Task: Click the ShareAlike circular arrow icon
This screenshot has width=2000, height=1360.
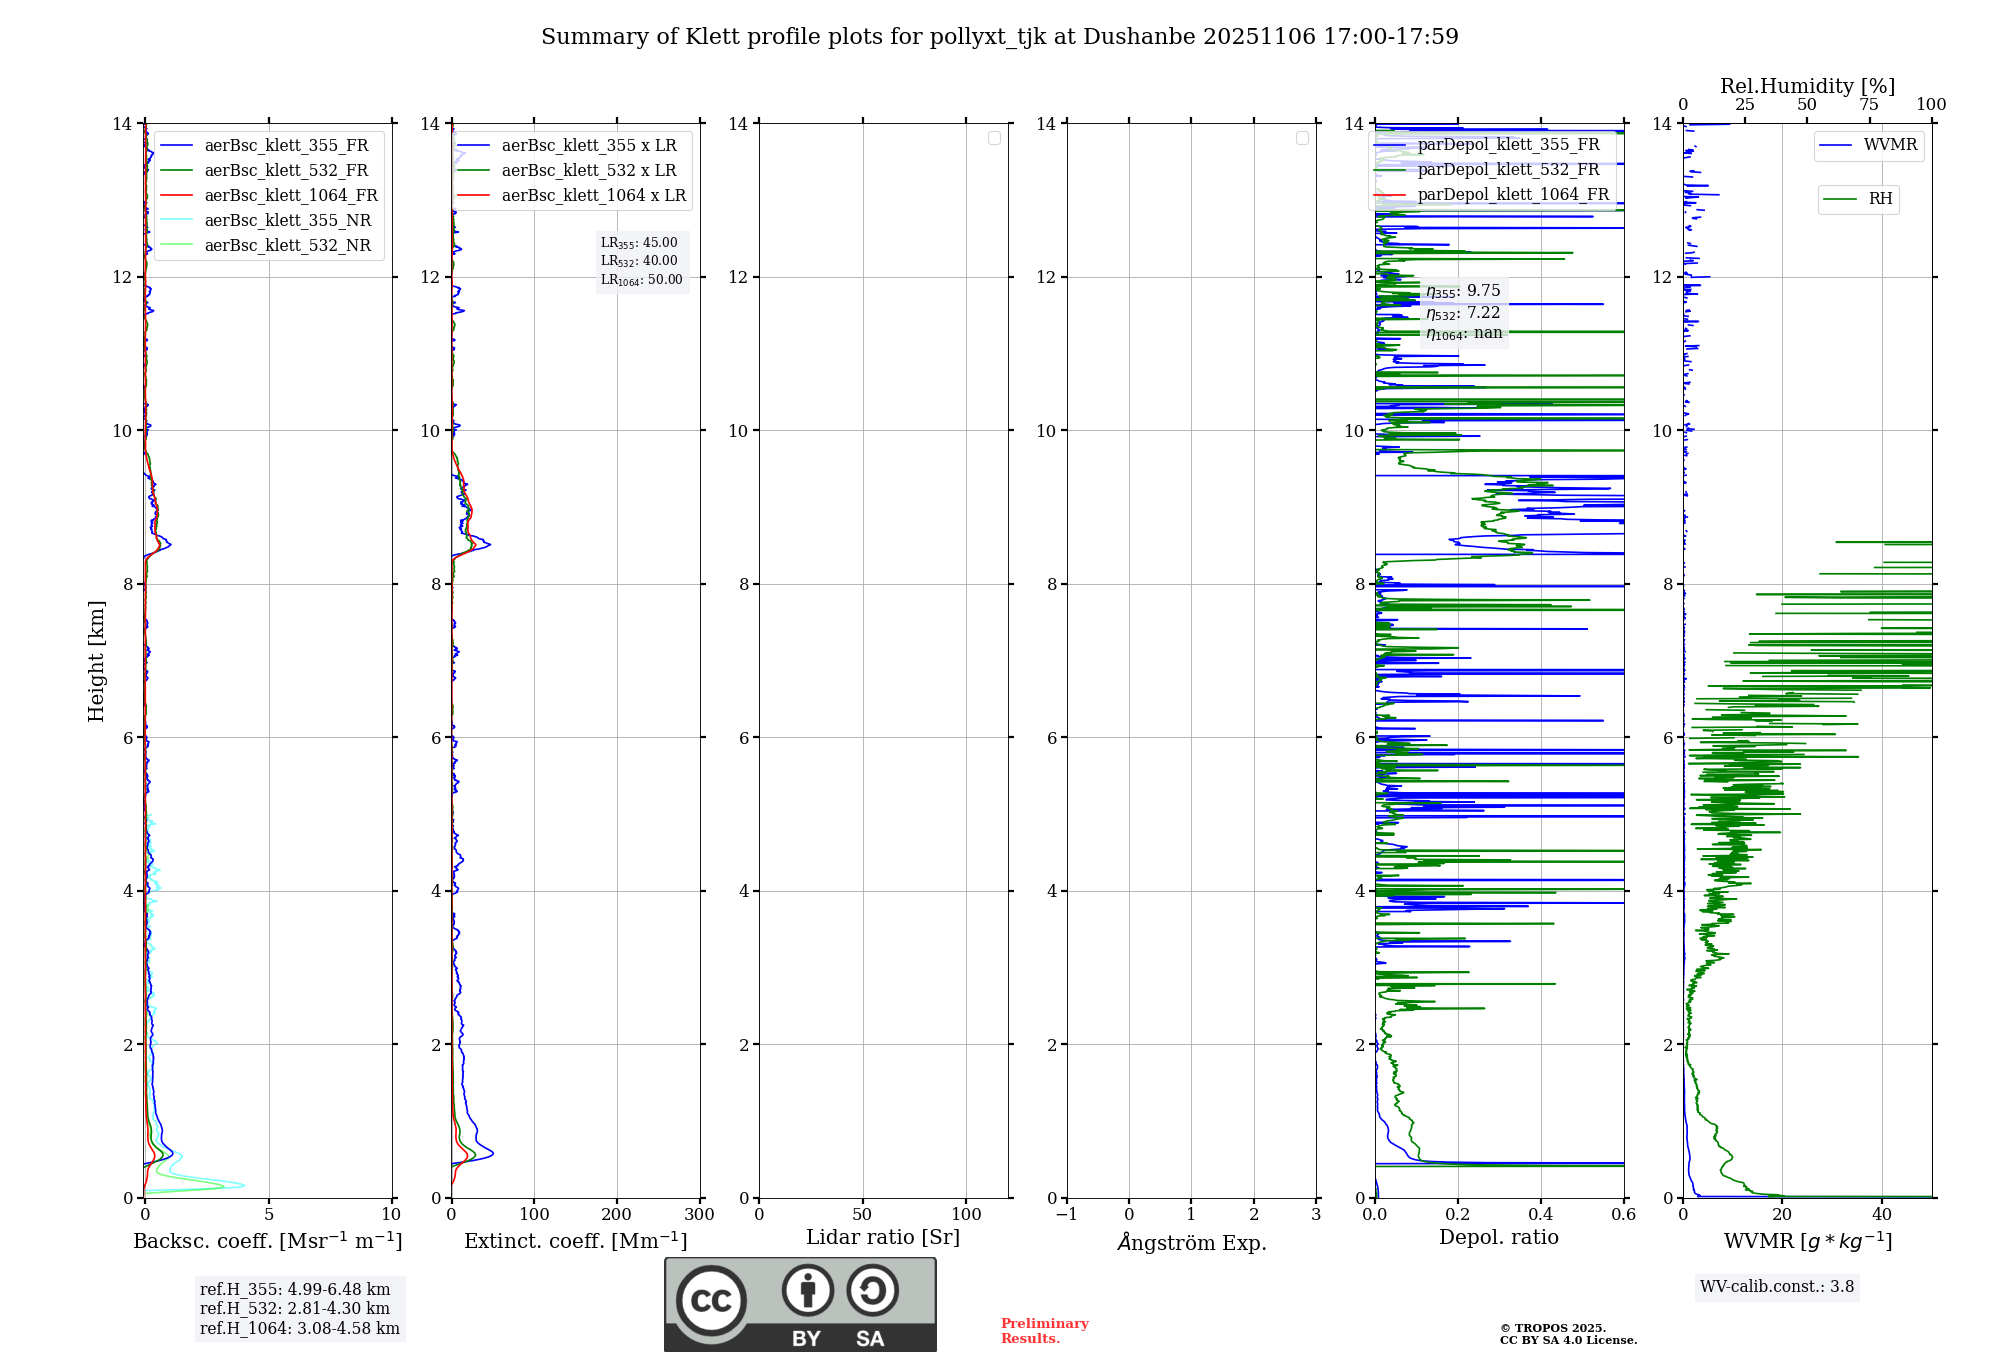Action: click(x=872, y=1290)
